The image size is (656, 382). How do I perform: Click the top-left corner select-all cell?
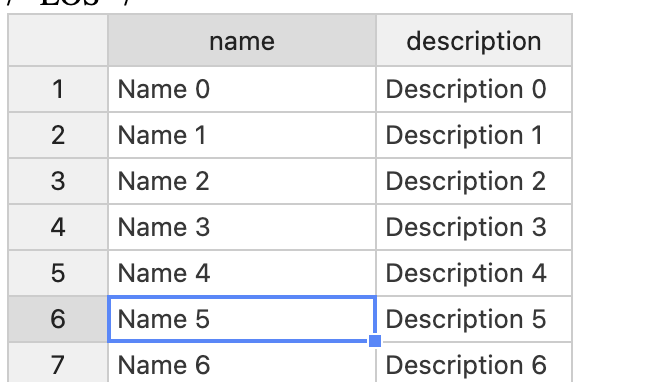coord(58,41)
